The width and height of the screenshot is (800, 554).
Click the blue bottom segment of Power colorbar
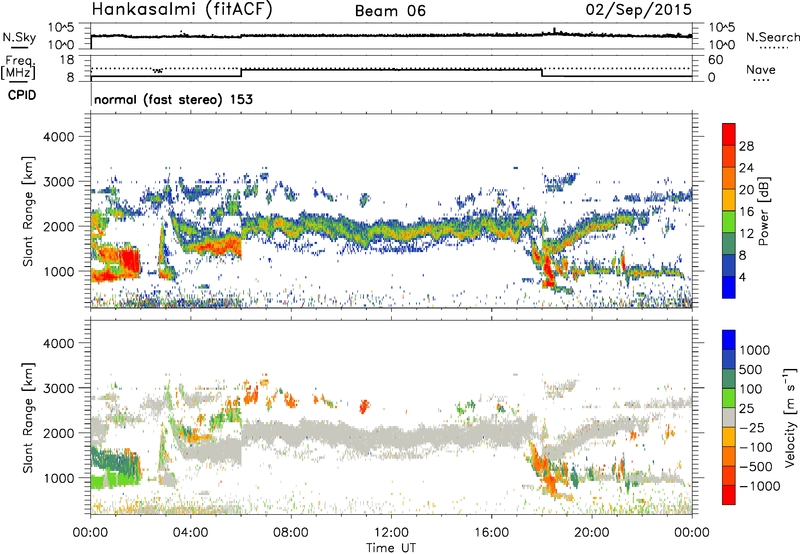(729, 287)
